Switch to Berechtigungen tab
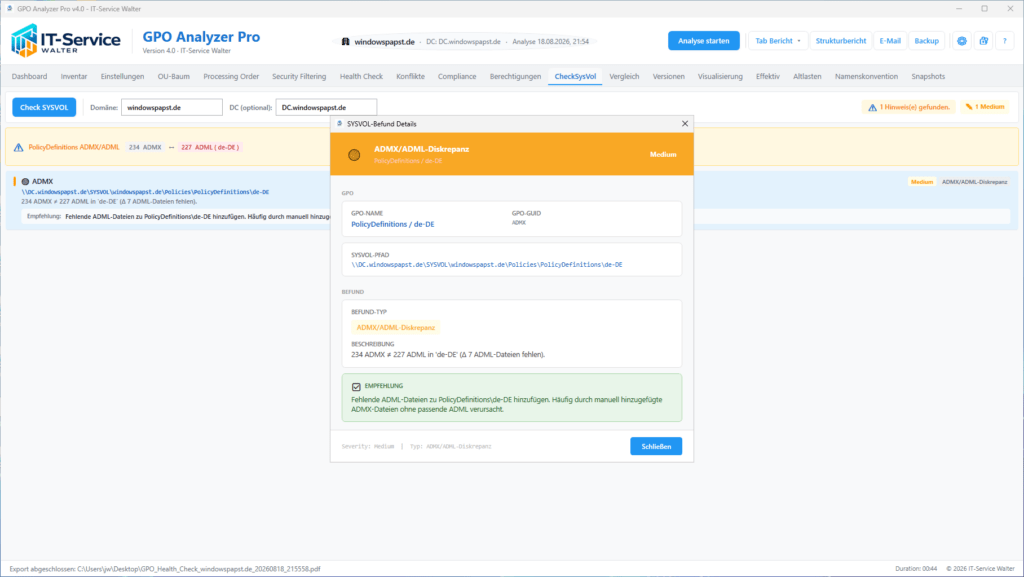The height and width of the screenshot is (577, 1024). coord(515,76)
